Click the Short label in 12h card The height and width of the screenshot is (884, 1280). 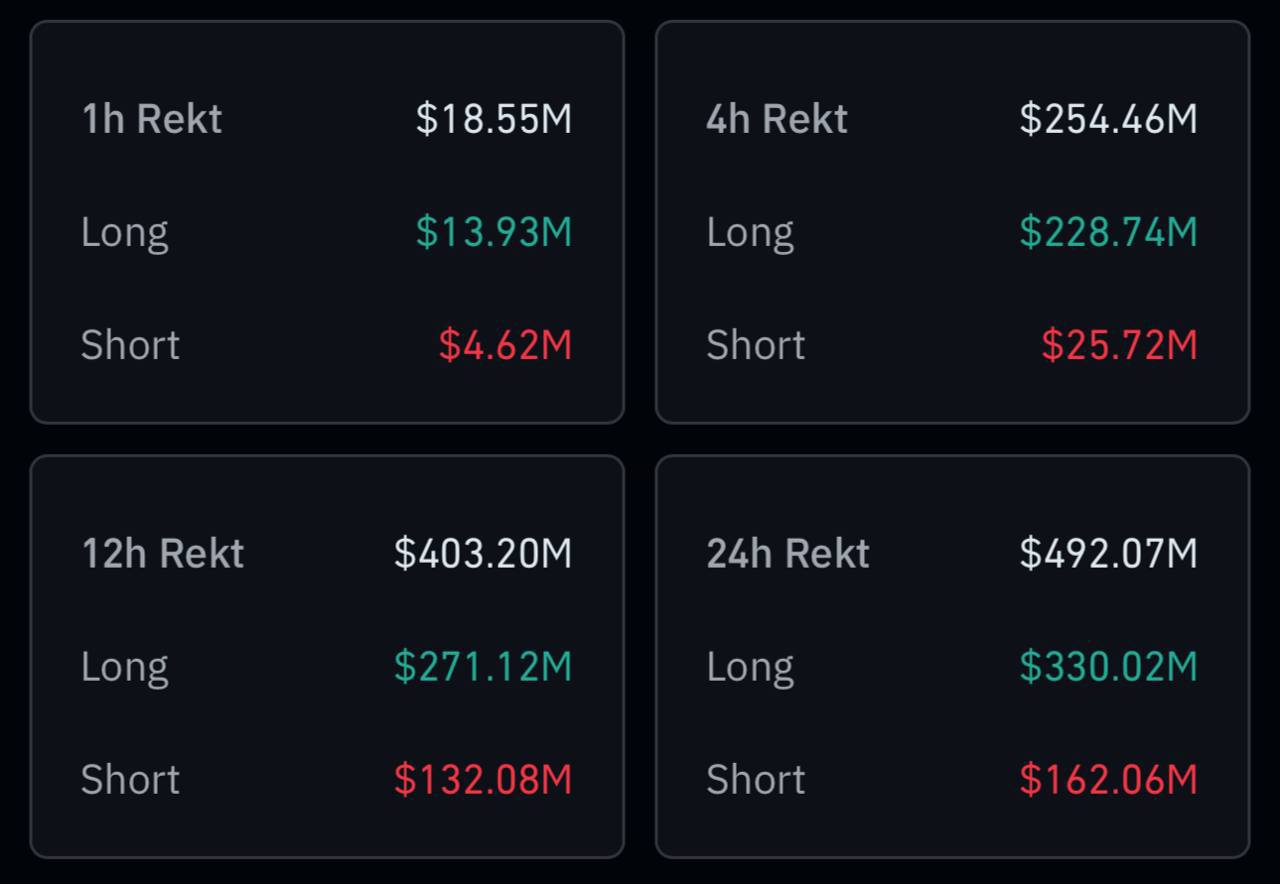[x=130, y=779]
